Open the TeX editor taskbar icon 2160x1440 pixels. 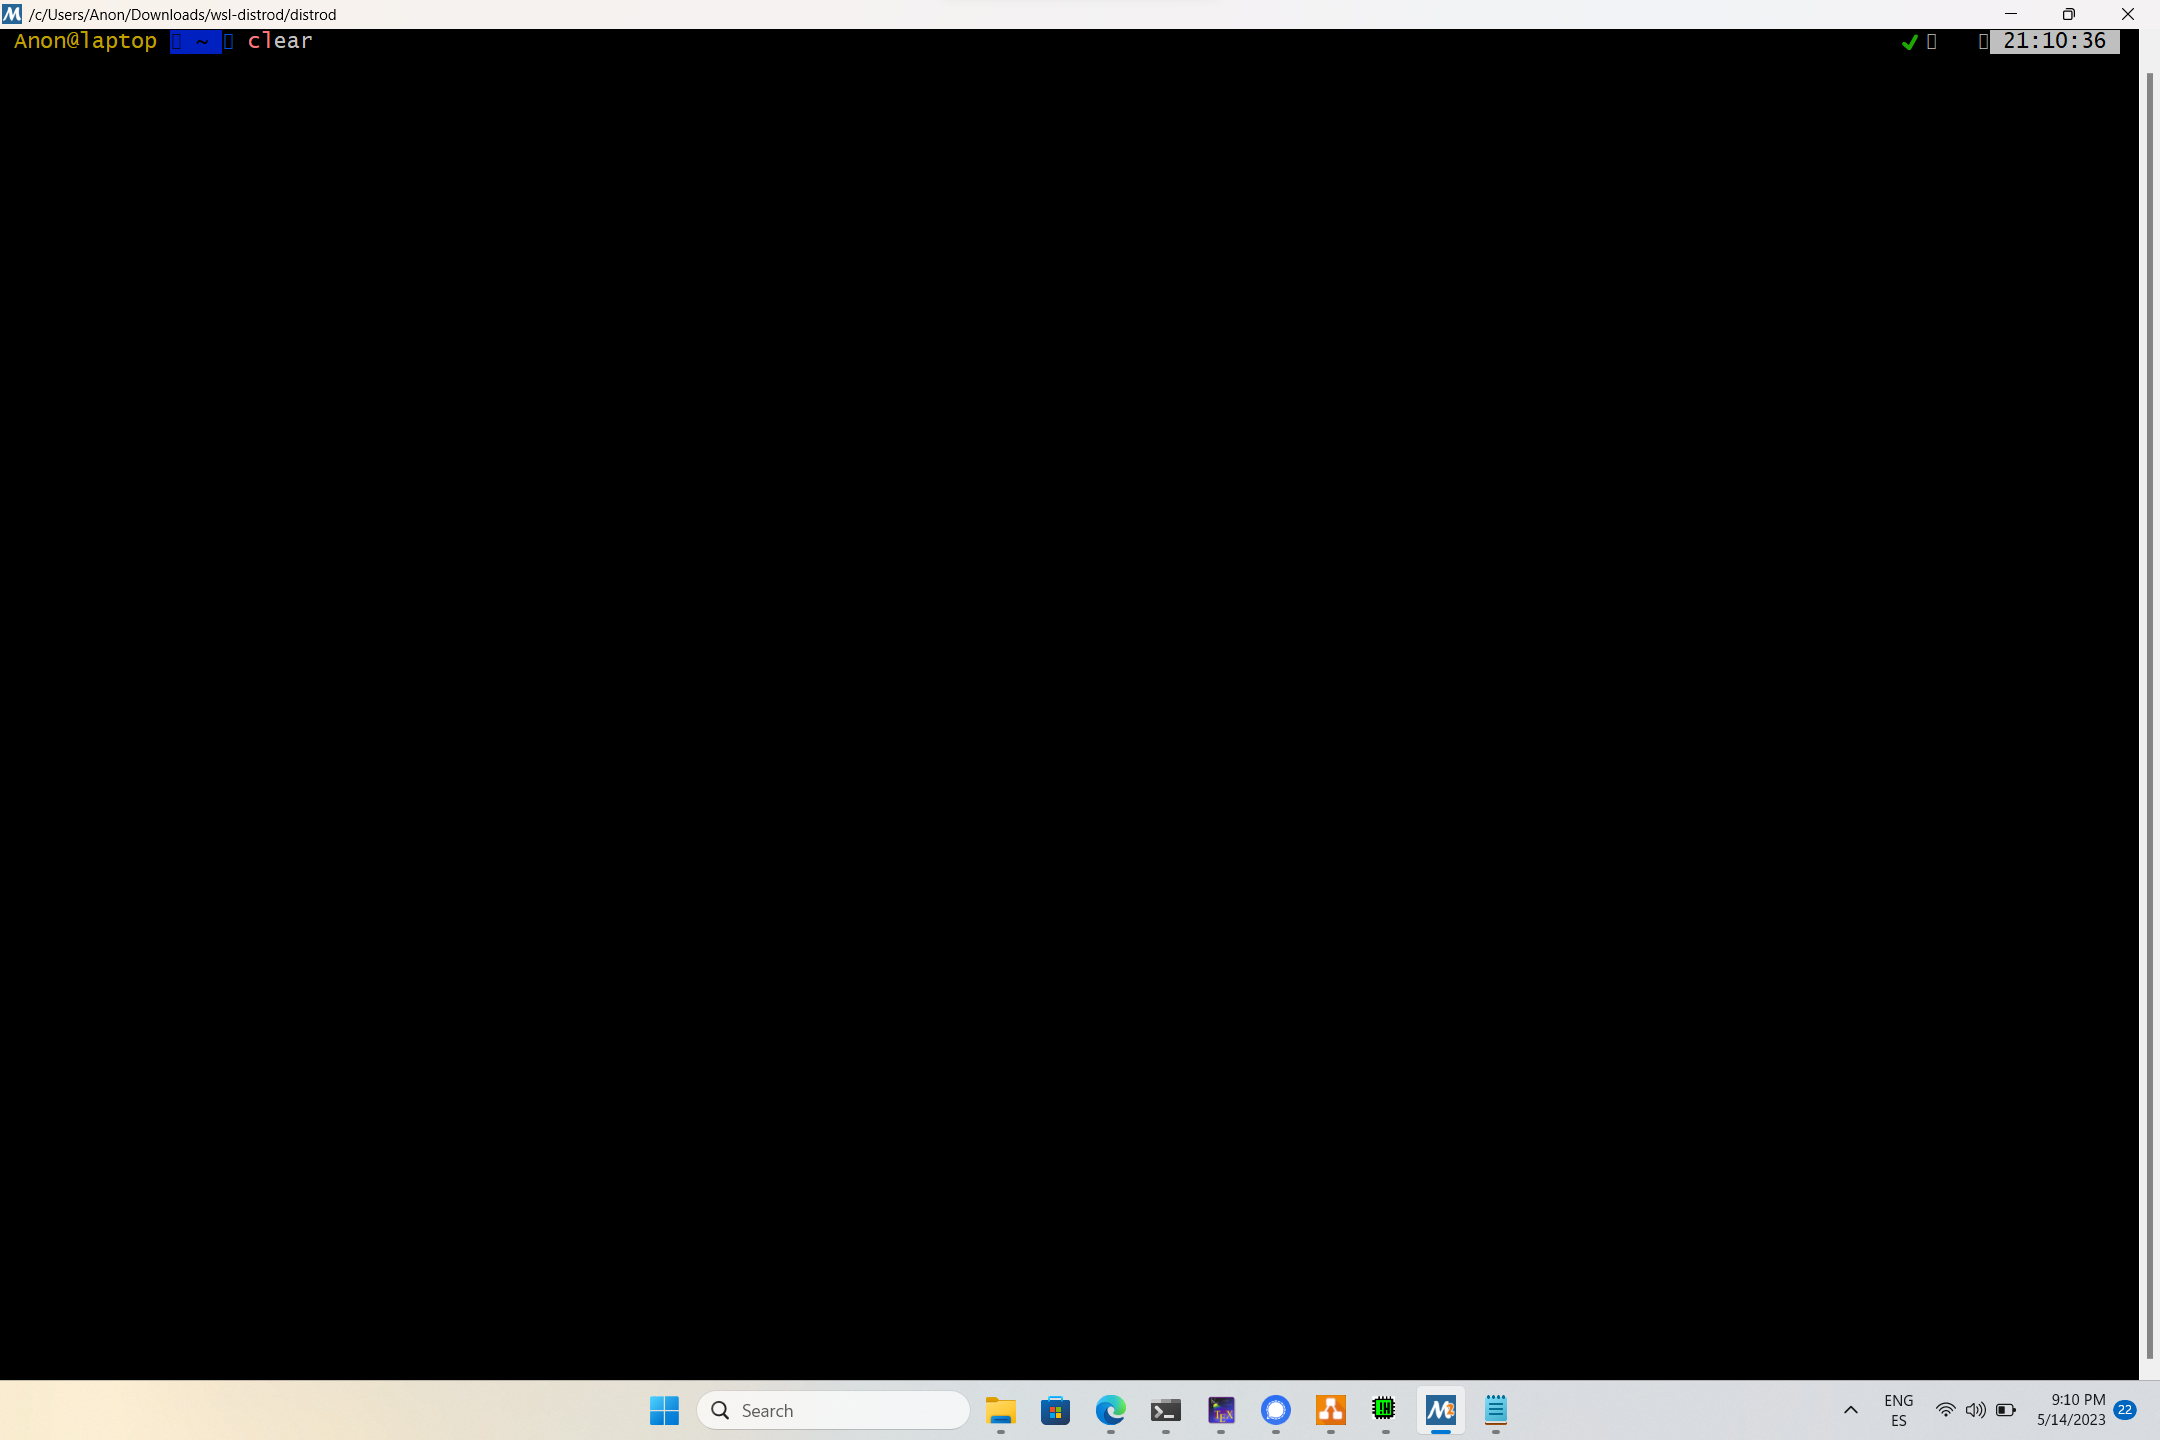(x=1221, y=1410)
